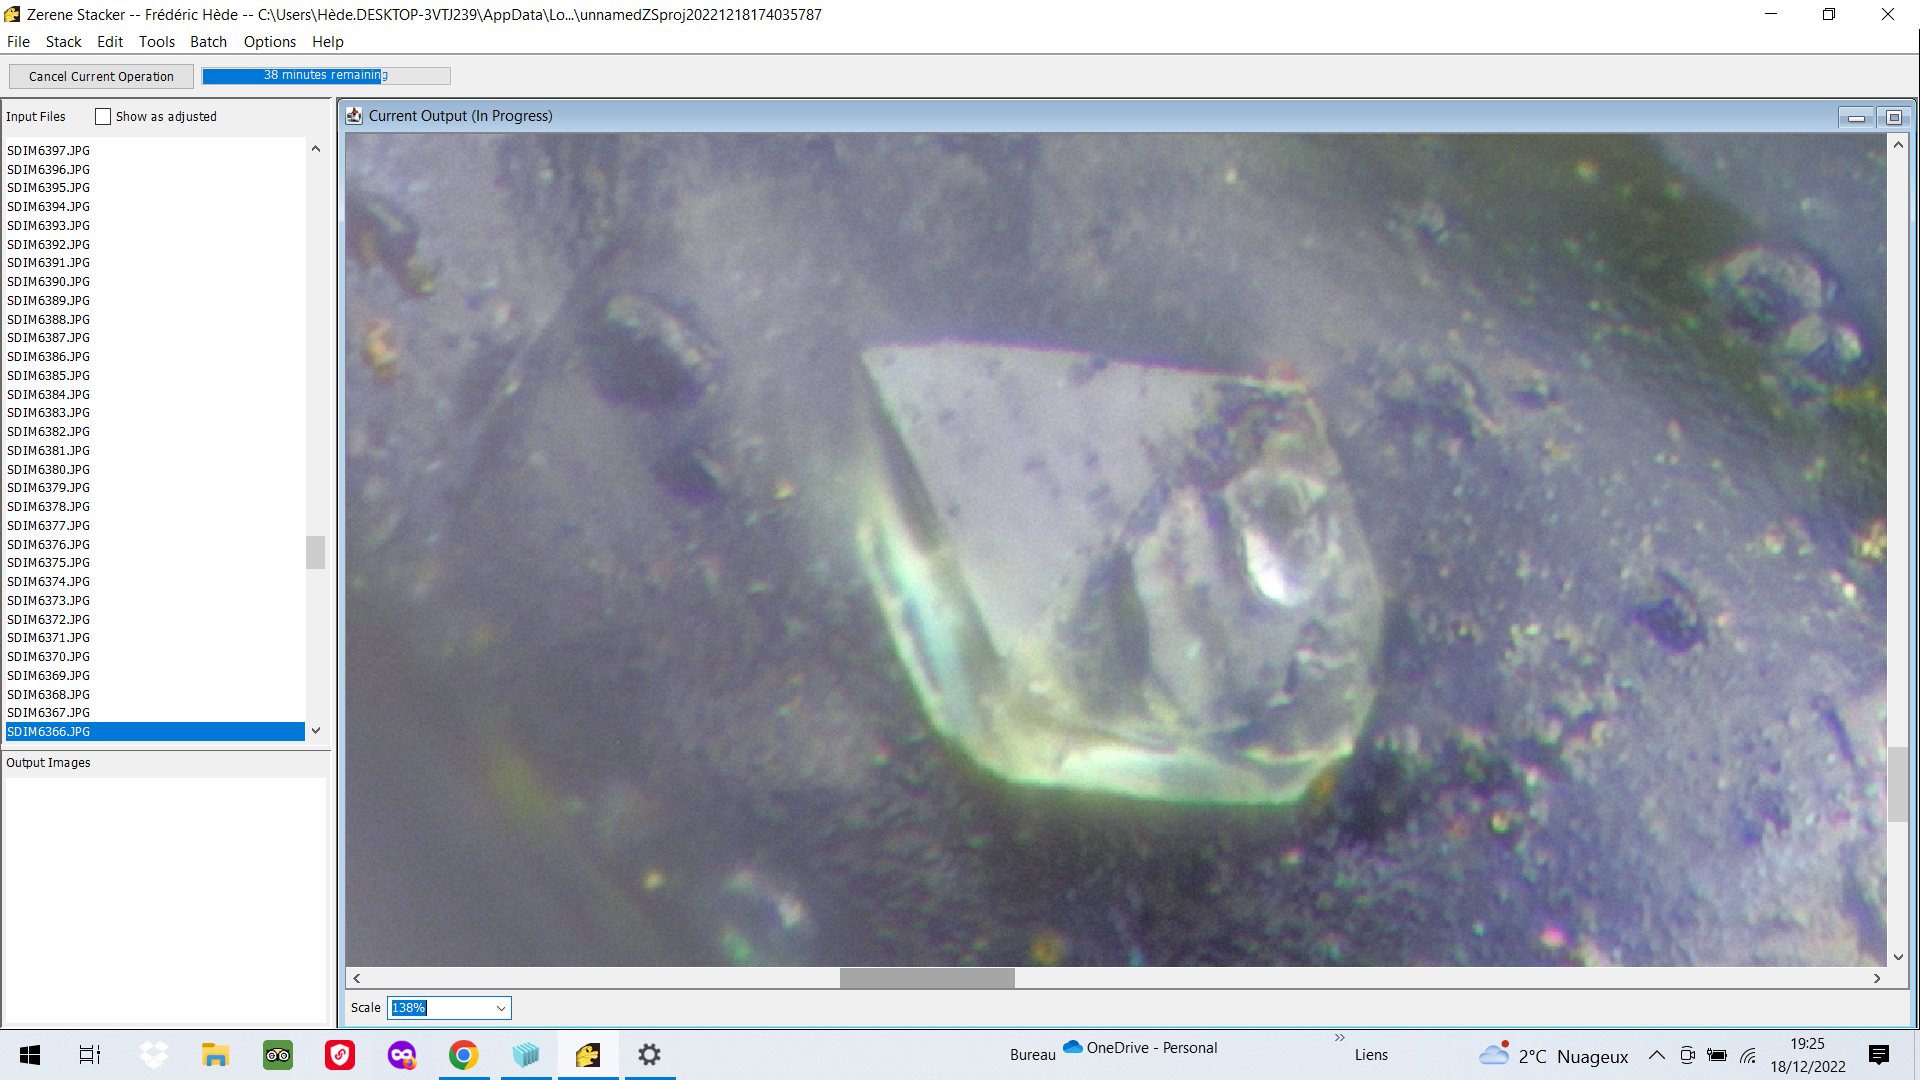Expand the taskbar toolbar overflow chevron
1920x1080 pixels.
click(x=1339, y=1038)
